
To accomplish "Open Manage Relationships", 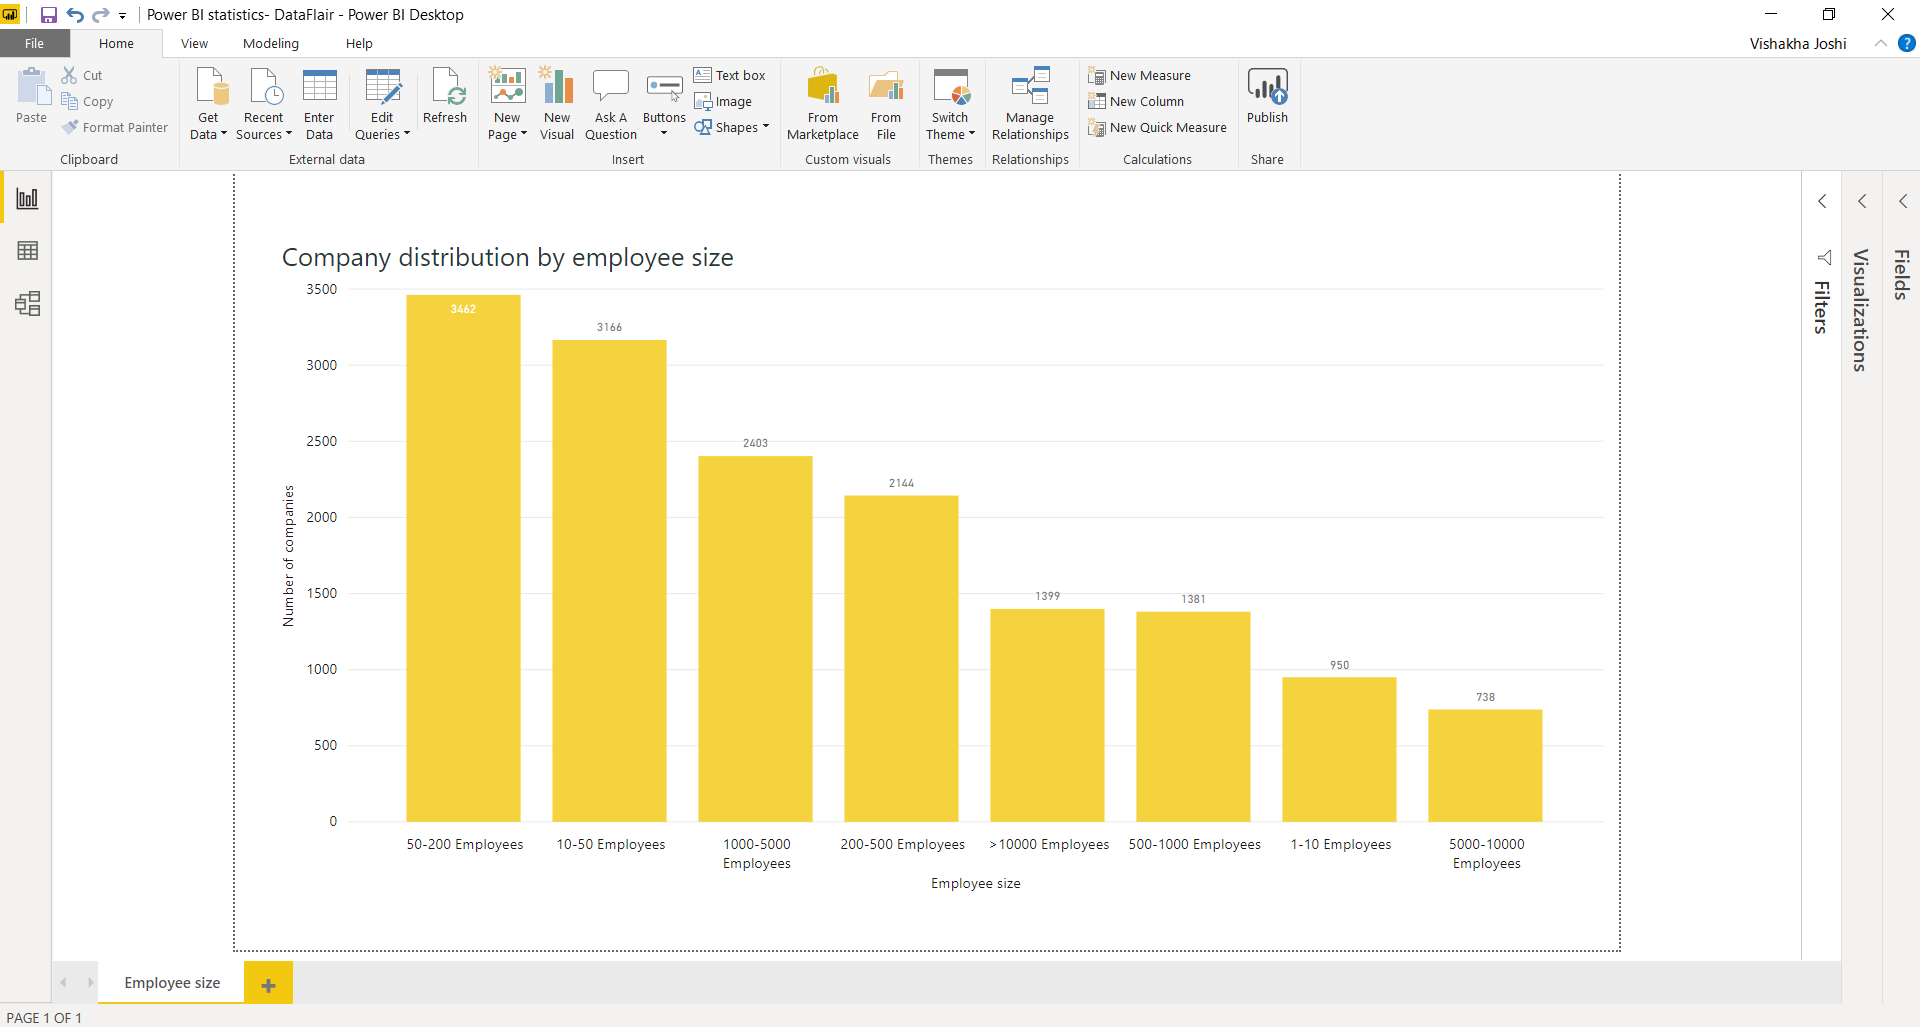I will click(1030, 104).
